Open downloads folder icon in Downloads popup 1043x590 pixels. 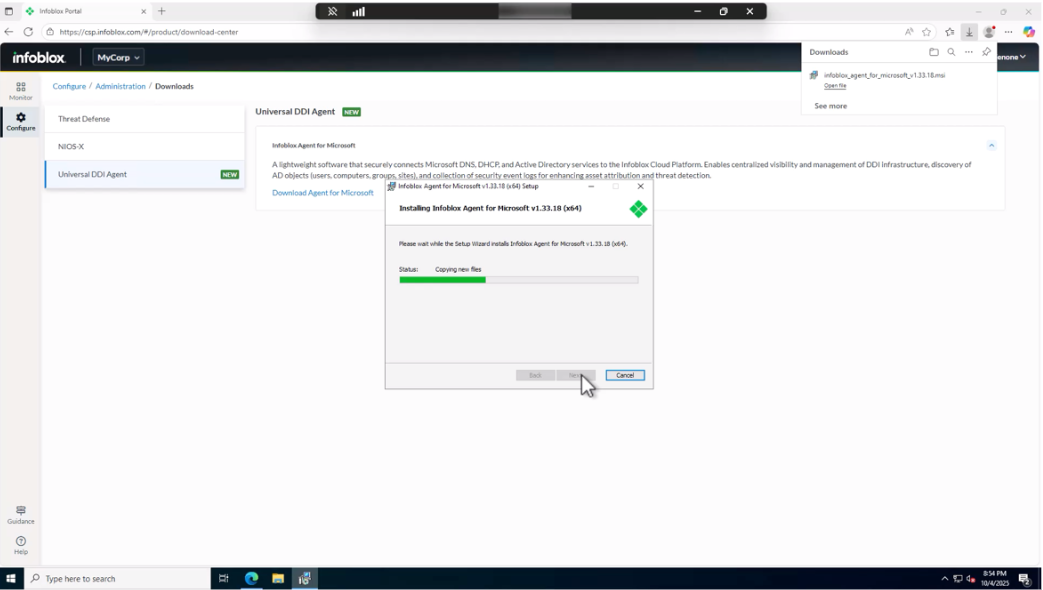[x=933, y=51]
